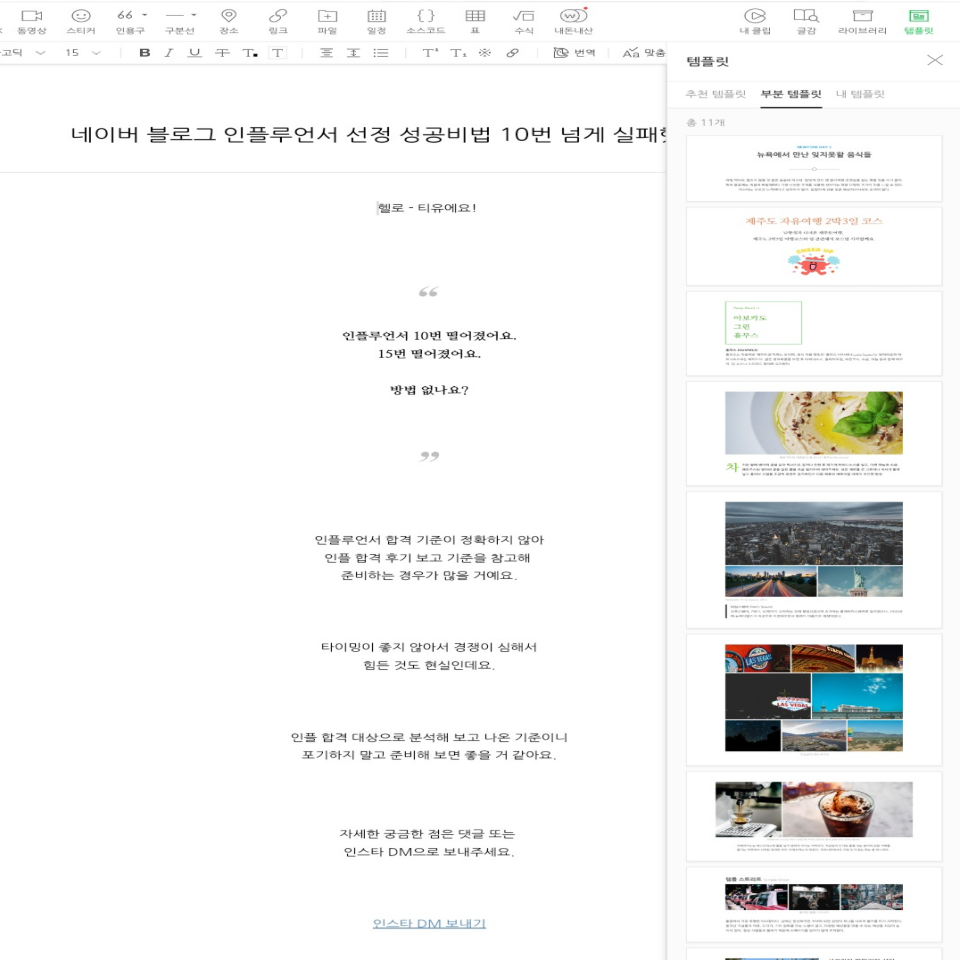The image size is (960, 960).
Task: Choose the coffee drink photo template
Action: 814,816
